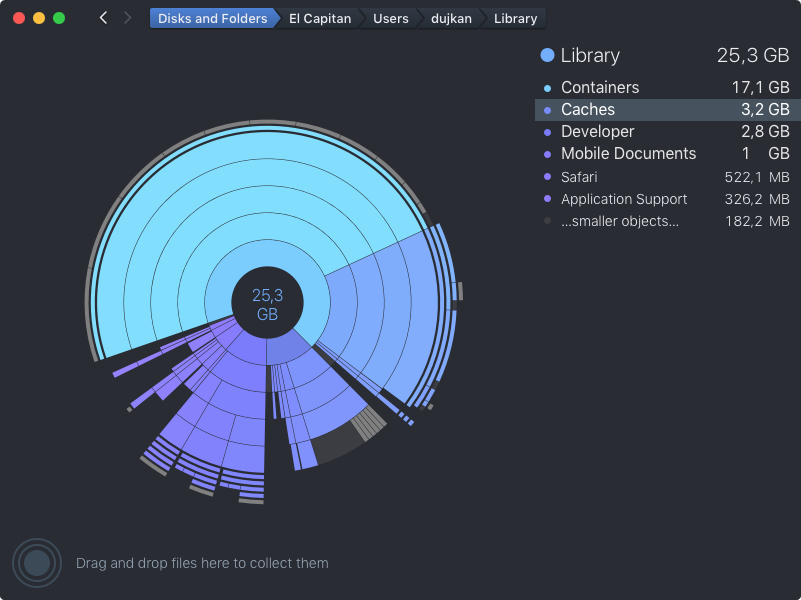
Task: Open Users folder in path bar
Action: (390, 18)
